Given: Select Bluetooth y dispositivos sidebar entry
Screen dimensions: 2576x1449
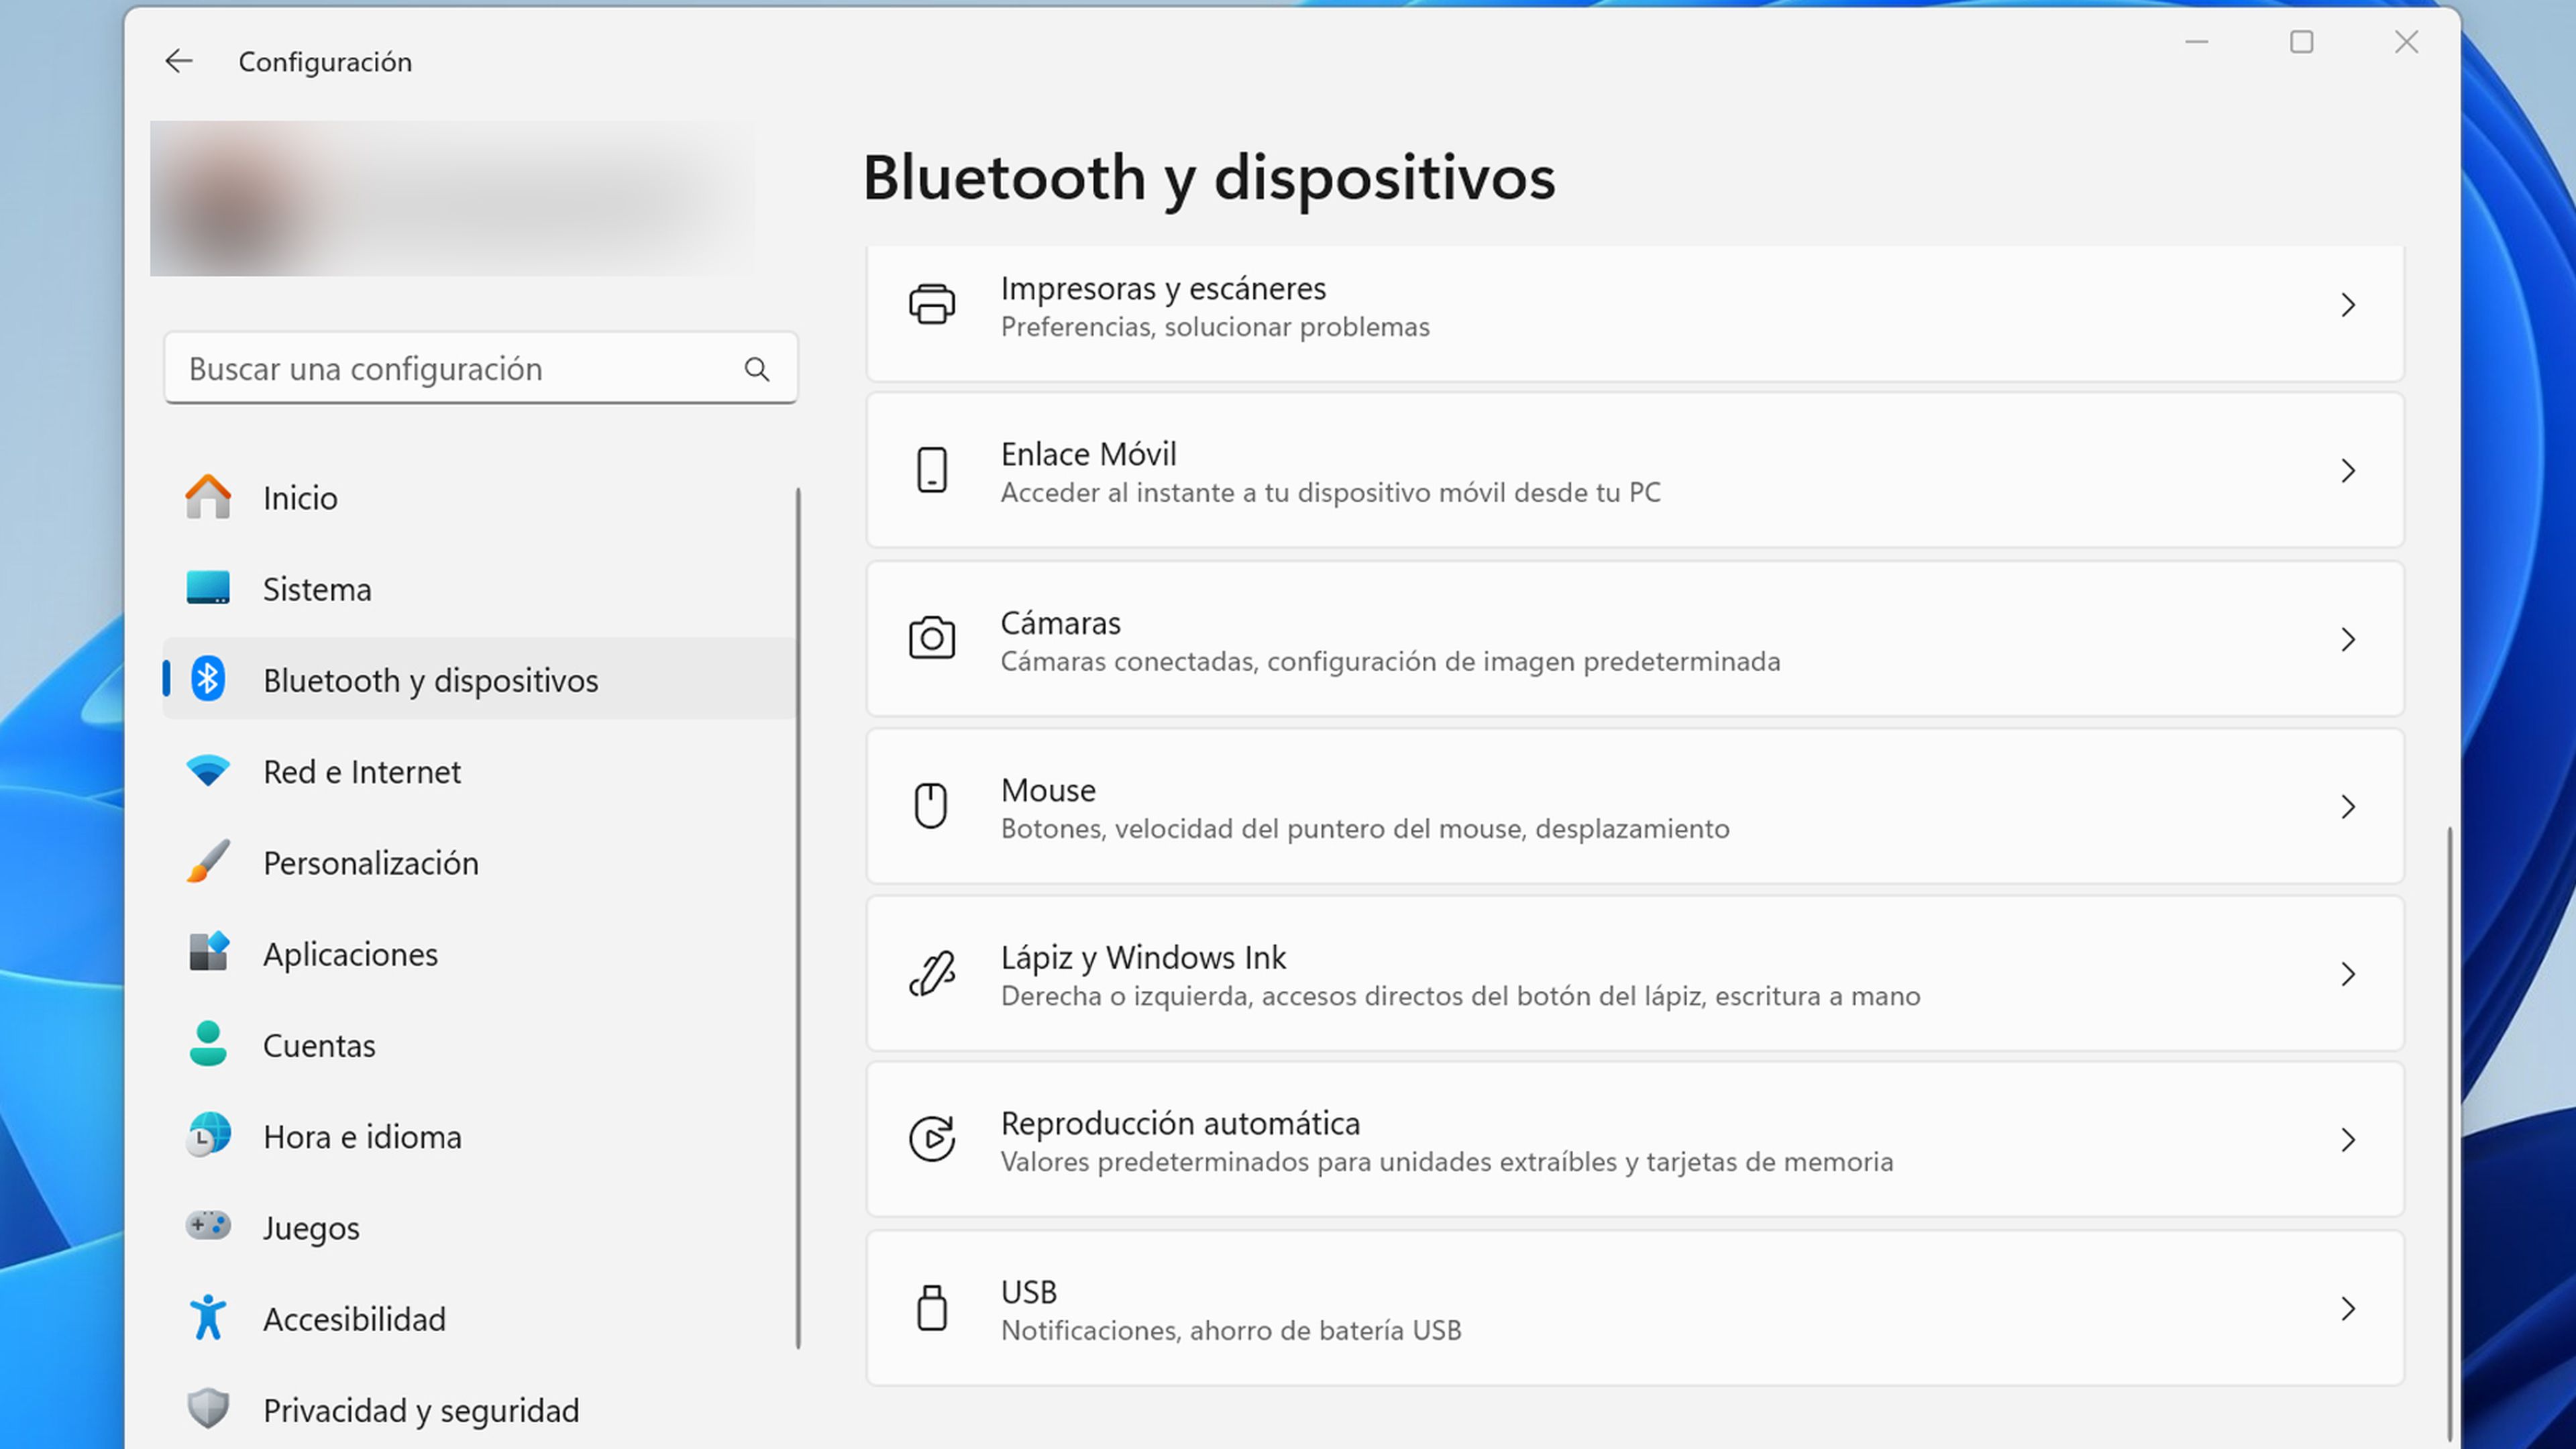Looking at the screenshot, I should tap(479, 679).
